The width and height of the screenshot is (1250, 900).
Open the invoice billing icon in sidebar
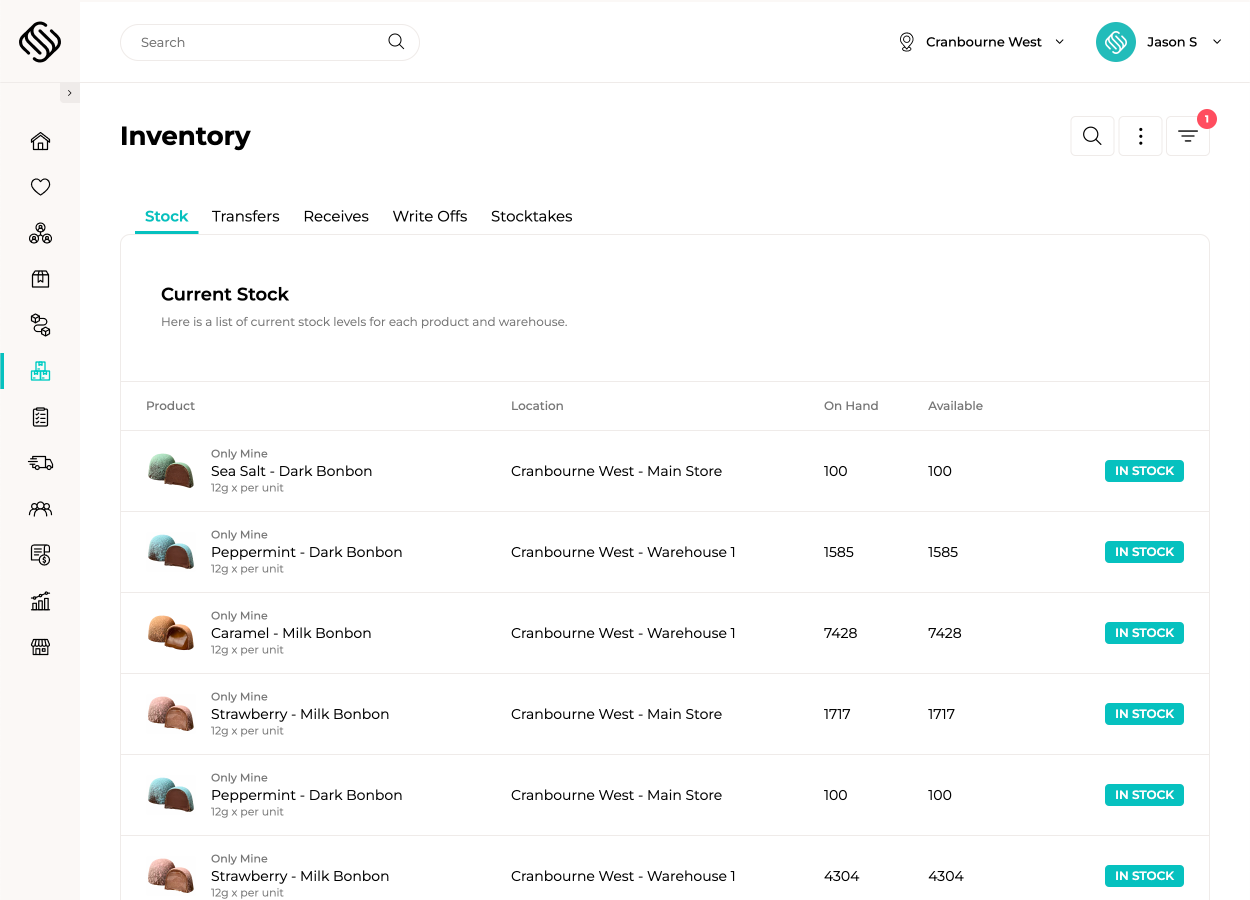click(x=40, y=555)
